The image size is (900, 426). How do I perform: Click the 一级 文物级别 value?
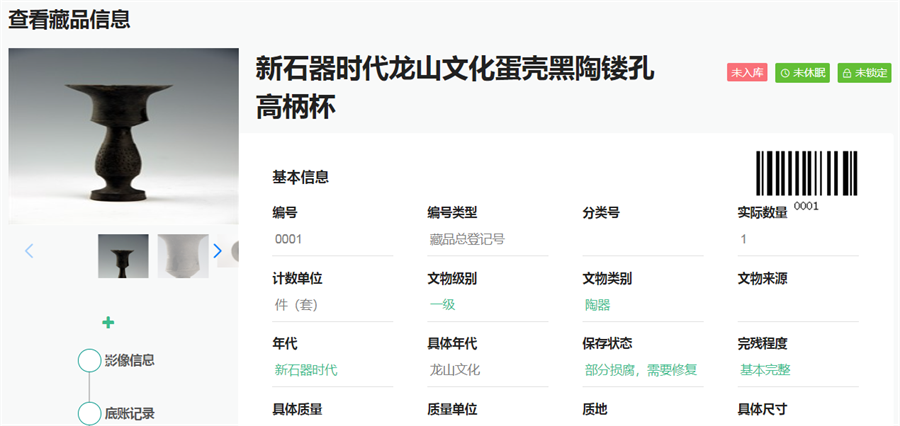pos(442,305)
